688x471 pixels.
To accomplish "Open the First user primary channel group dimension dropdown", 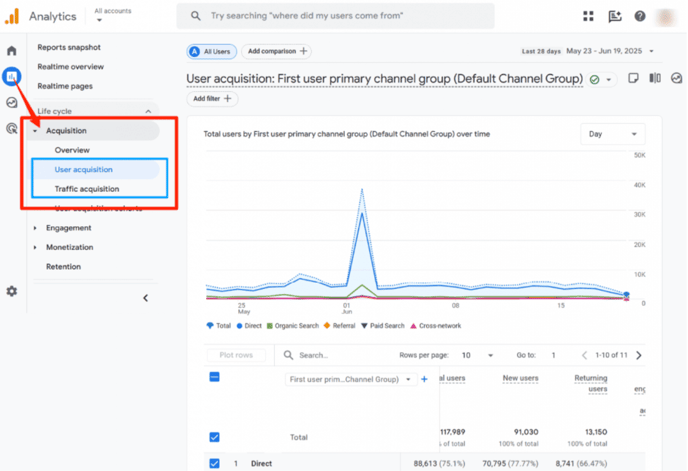I will tap(350, 379).
